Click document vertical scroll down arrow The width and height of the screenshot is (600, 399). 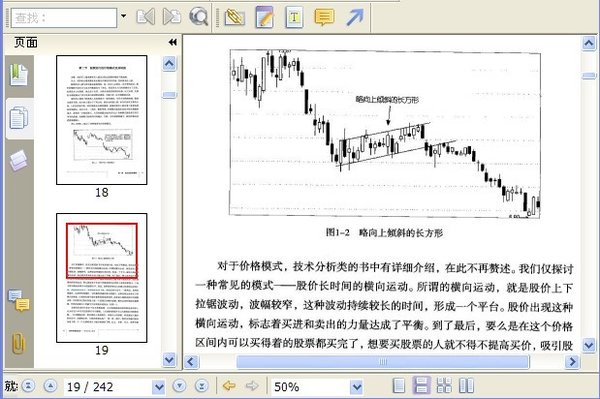589,345
